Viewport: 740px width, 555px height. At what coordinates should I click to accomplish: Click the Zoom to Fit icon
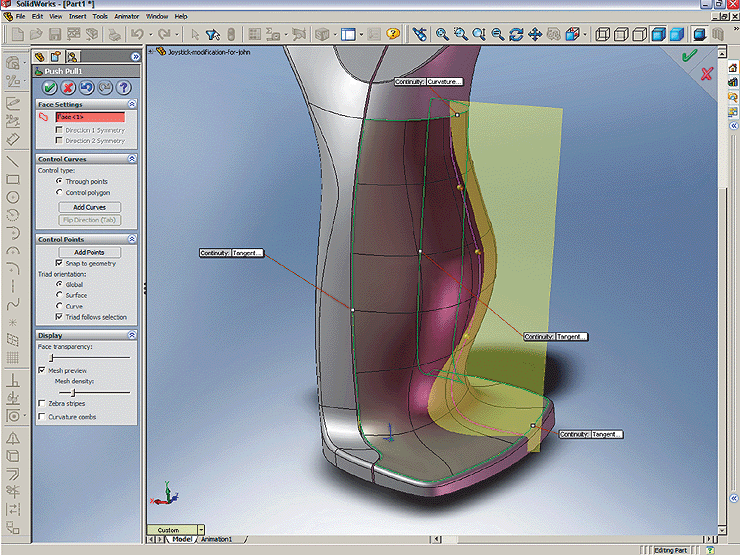[x=442, y=34]
